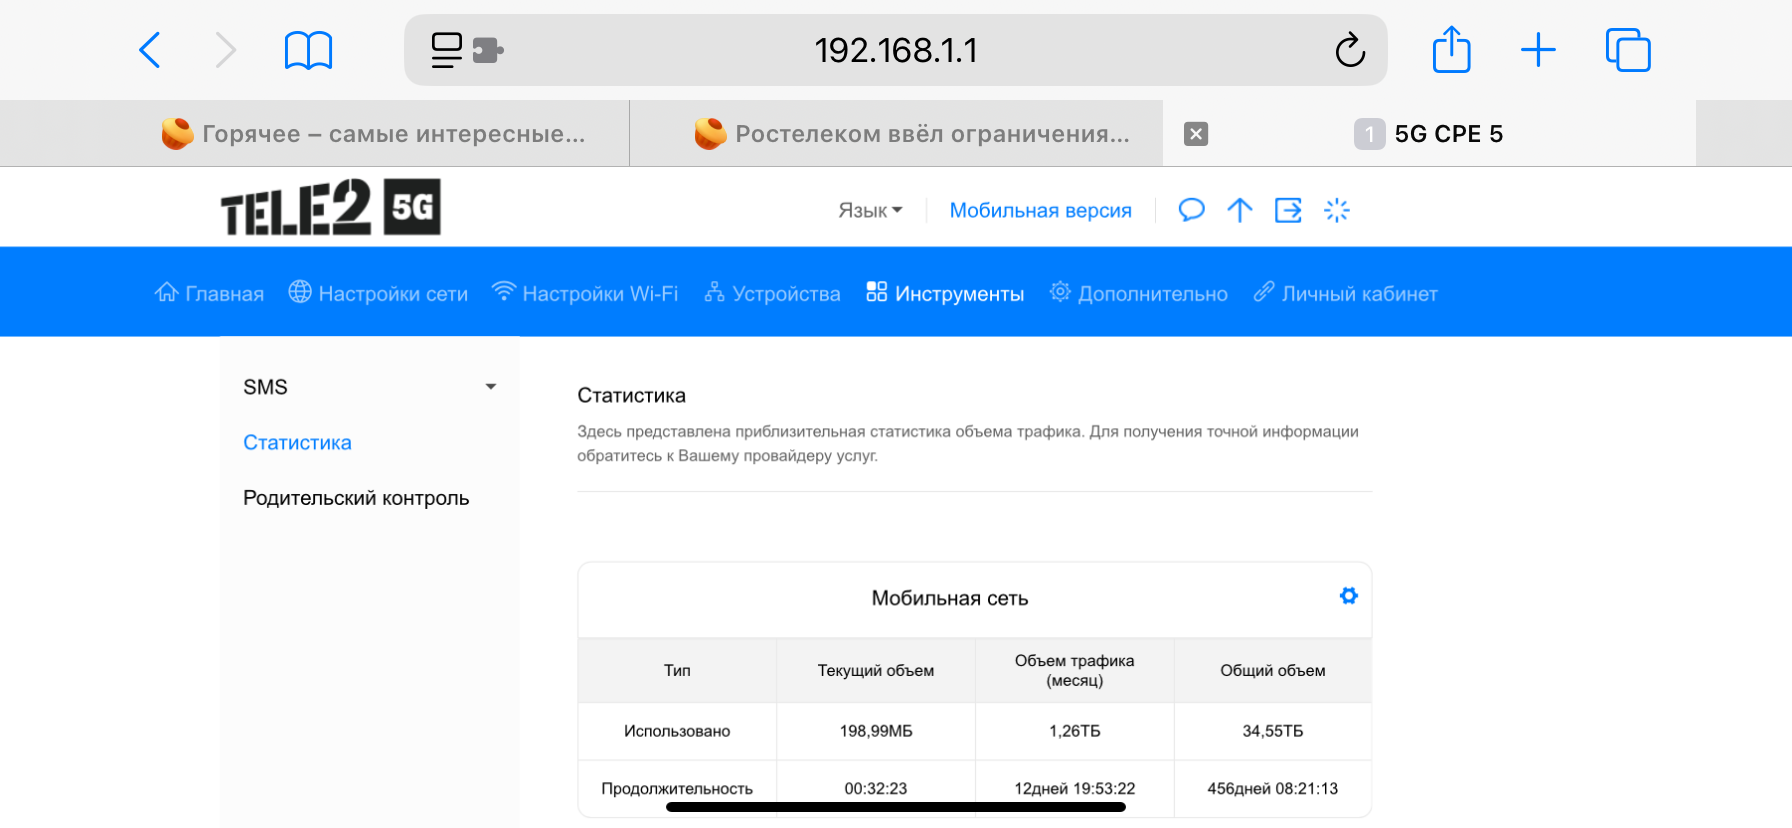Click the loading spinner icon in header
Screen dimensions: 1792x828
tap(1336, 210)
